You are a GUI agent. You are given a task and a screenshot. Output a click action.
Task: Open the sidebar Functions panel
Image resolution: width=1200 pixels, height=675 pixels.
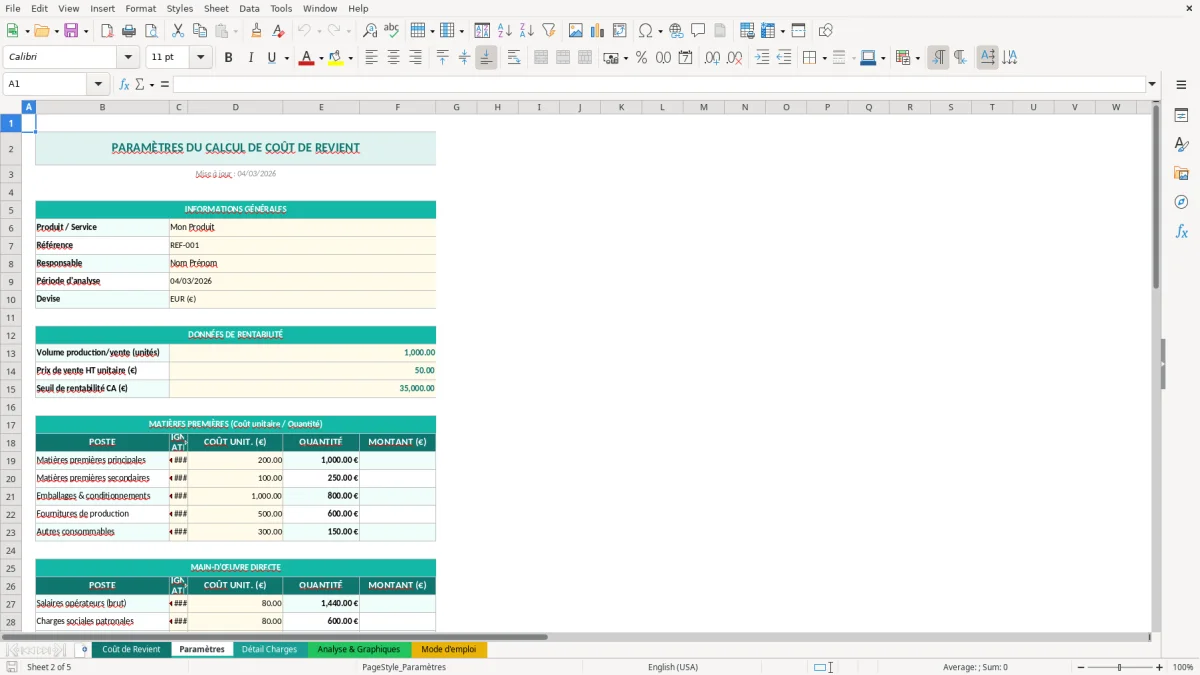(x=1181, y=232)
